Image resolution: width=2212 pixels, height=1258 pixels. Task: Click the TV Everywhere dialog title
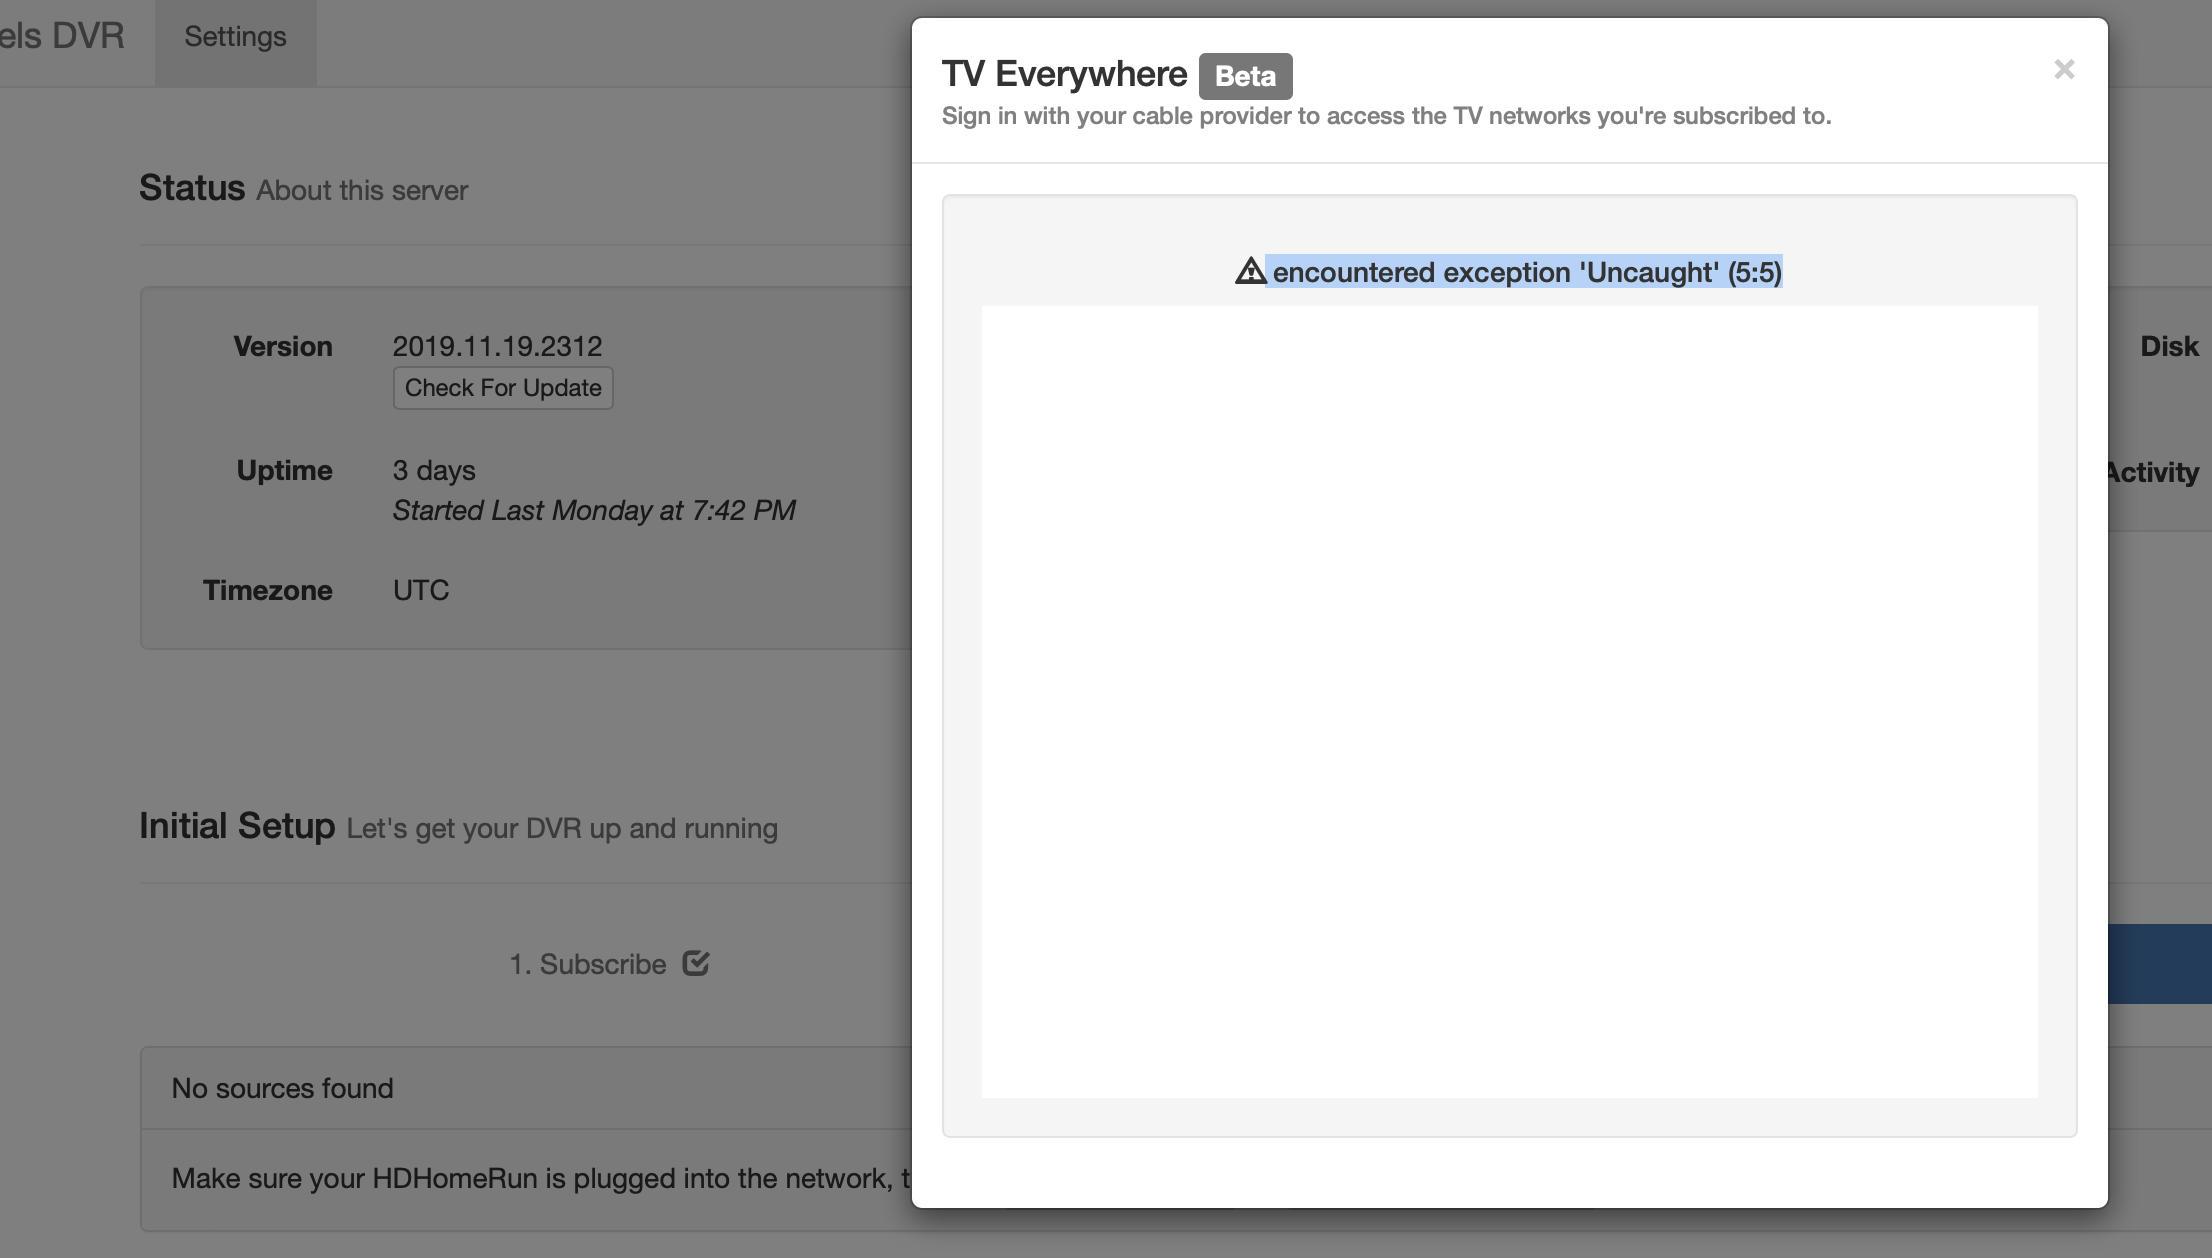click(x=1064, y=74)
